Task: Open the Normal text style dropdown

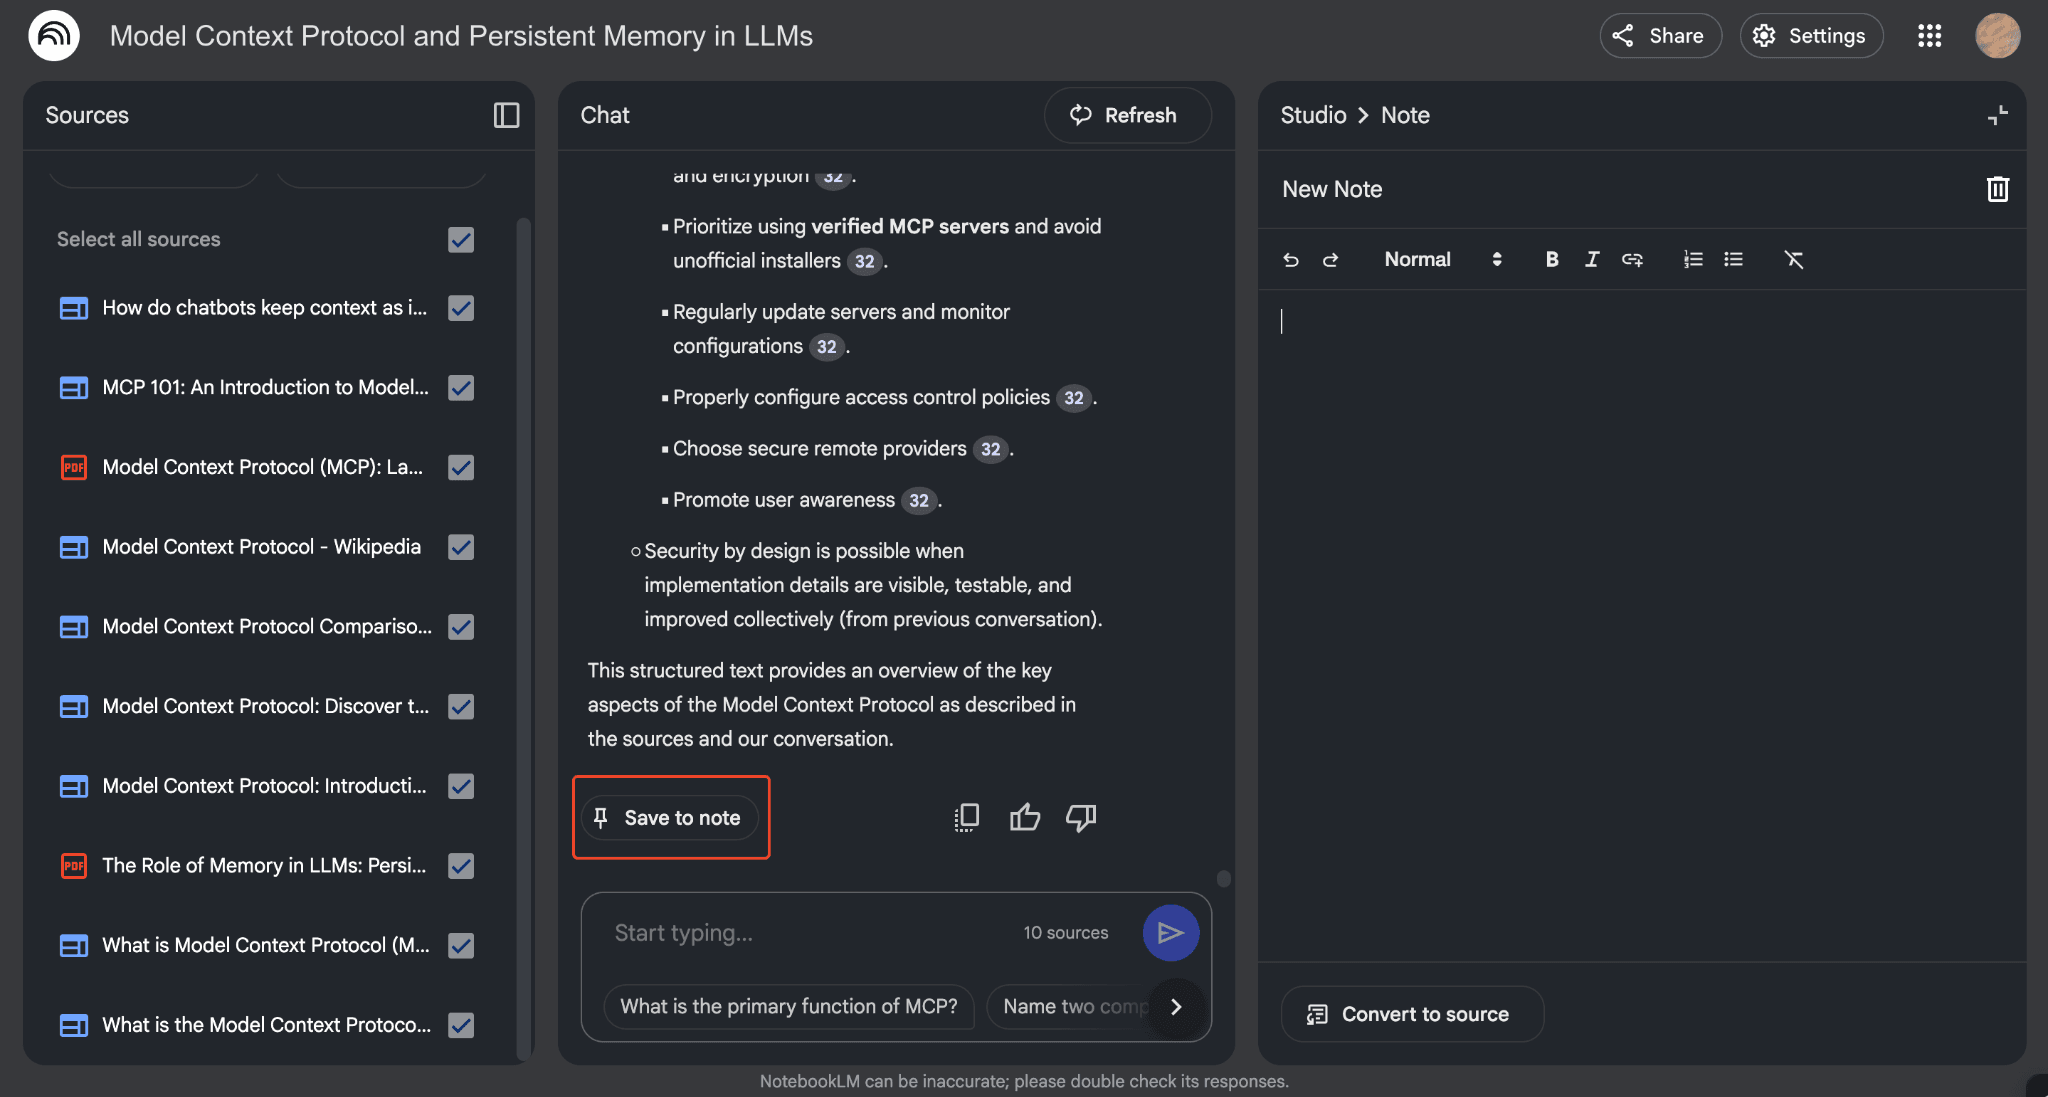Action: pyautogui.click(x=1442, y=260)
